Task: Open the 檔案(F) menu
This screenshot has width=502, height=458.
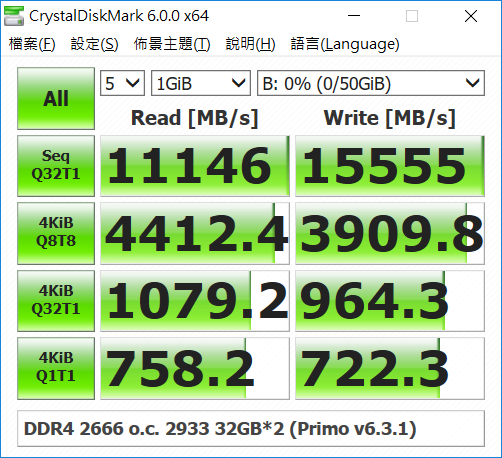Action: pos(32,44)
